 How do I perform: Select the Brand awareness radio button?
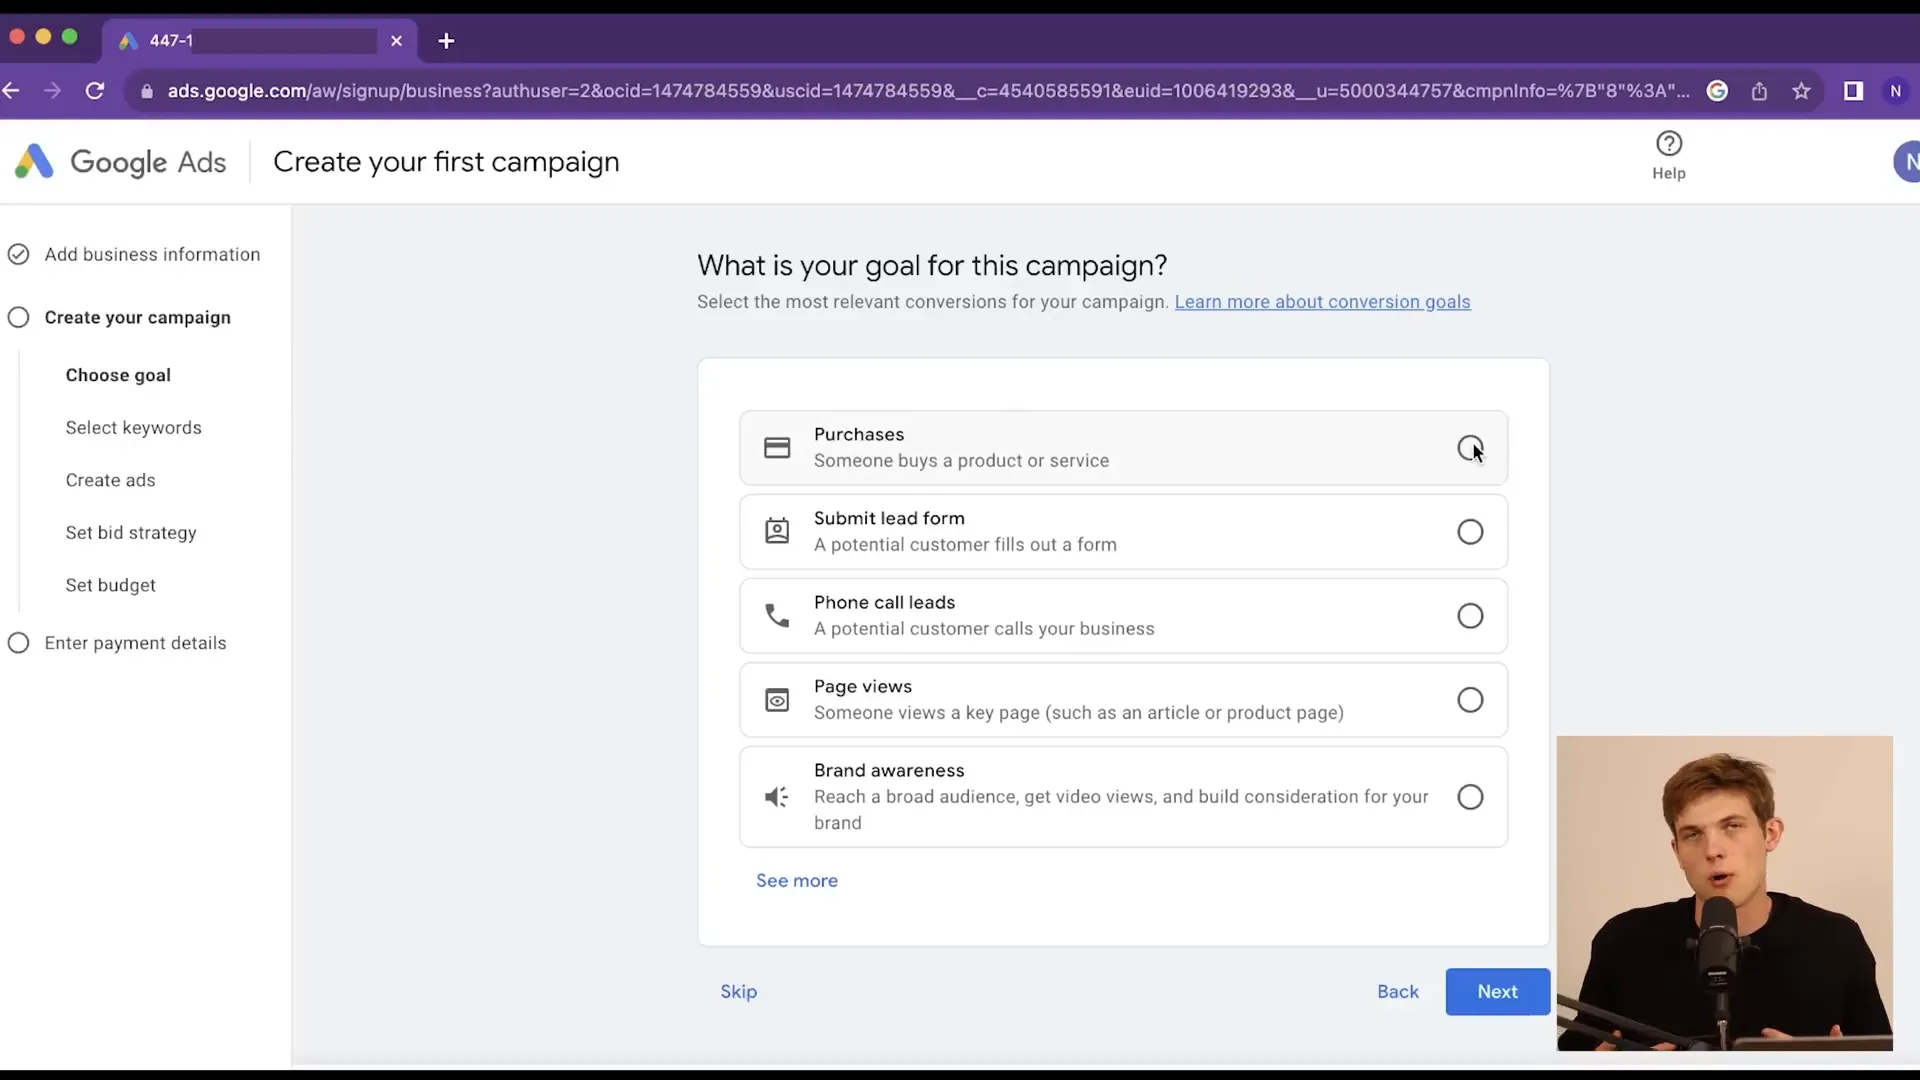(x=1468, y=795)
